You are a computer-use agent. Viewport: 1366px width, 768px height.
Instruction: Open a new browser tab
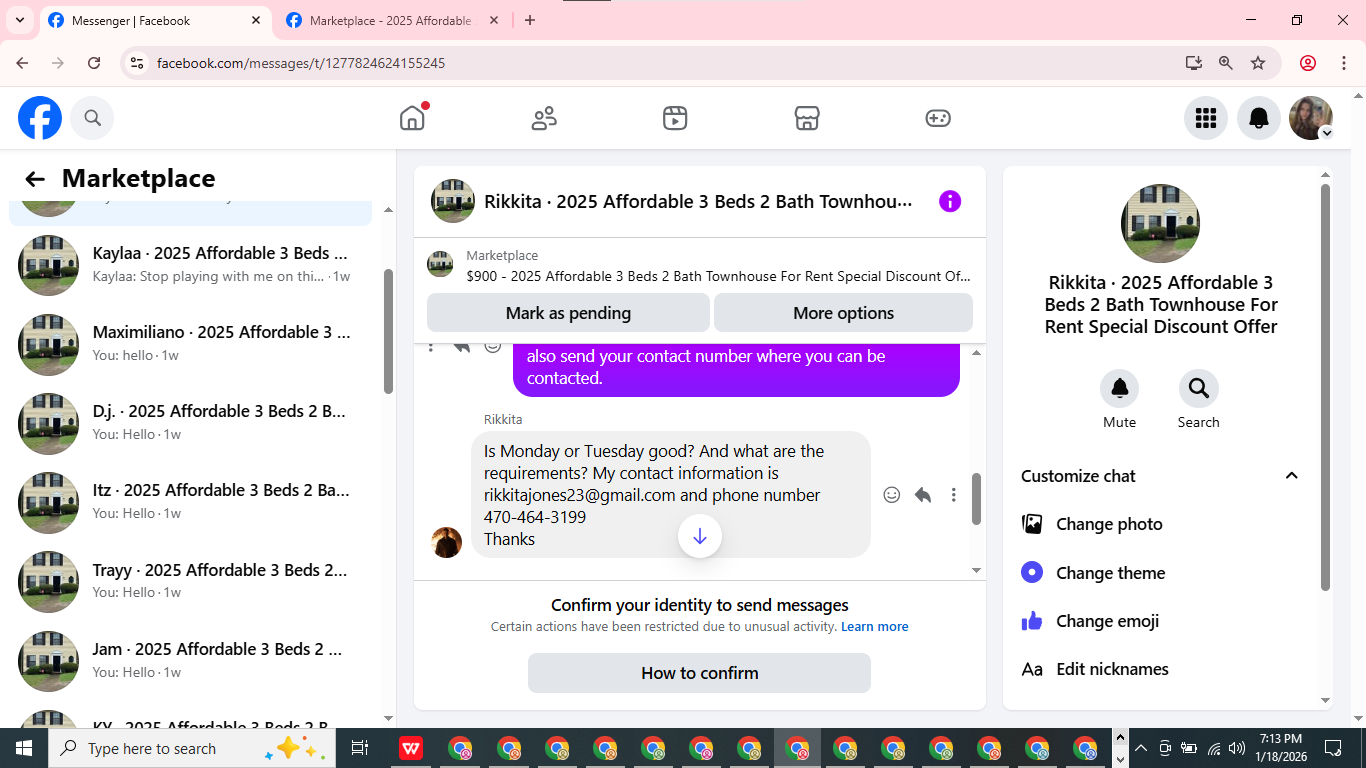[530, 20]
